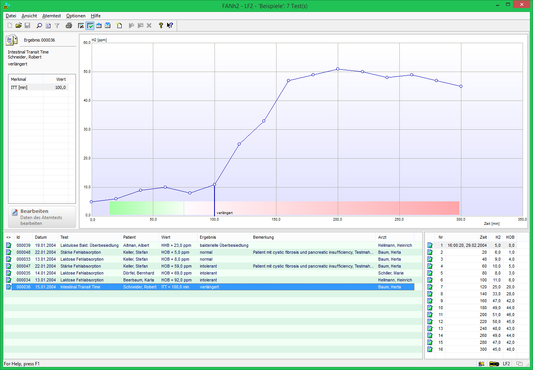This screenshot has width=533, height=370.
Task: Click measurement icon for Nr 16
Action: [x=430, y=349]
